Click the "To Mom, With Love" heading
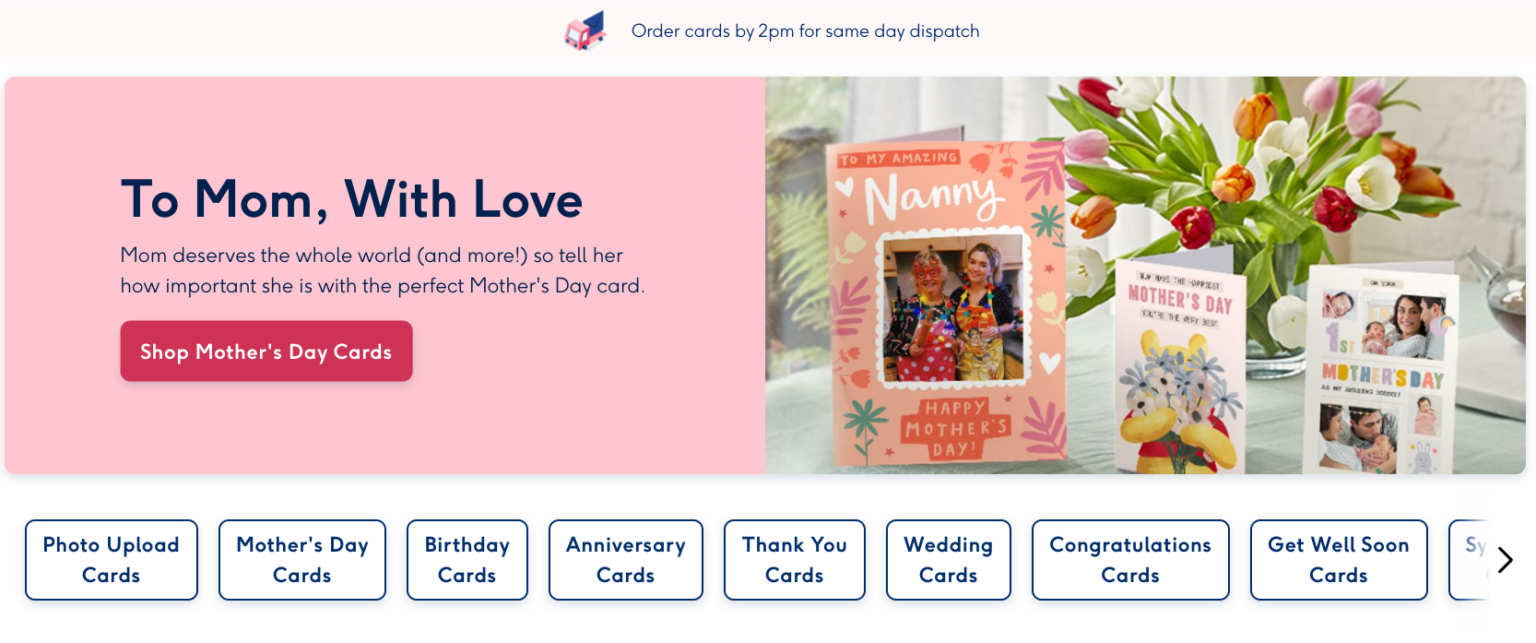The image size is (1536, 643). (x=351, y=198)
